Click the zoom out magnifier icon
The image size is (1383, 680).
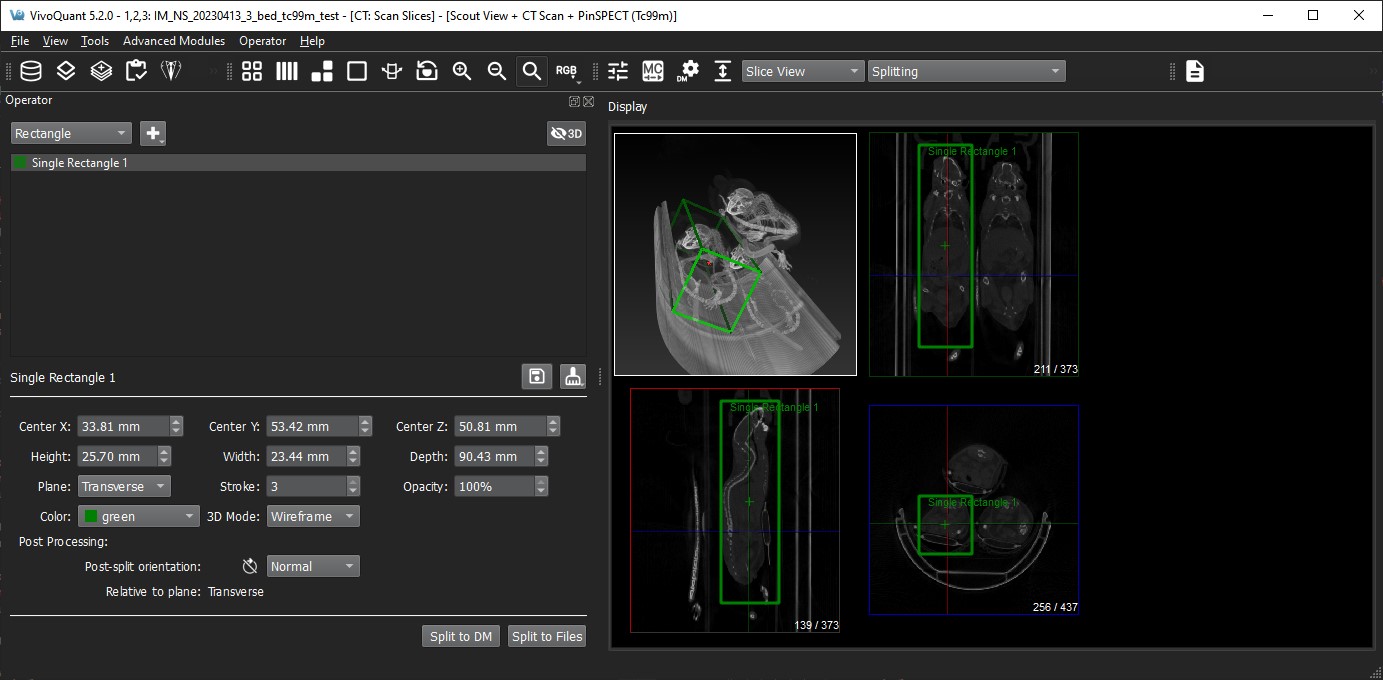coord(497,71)
